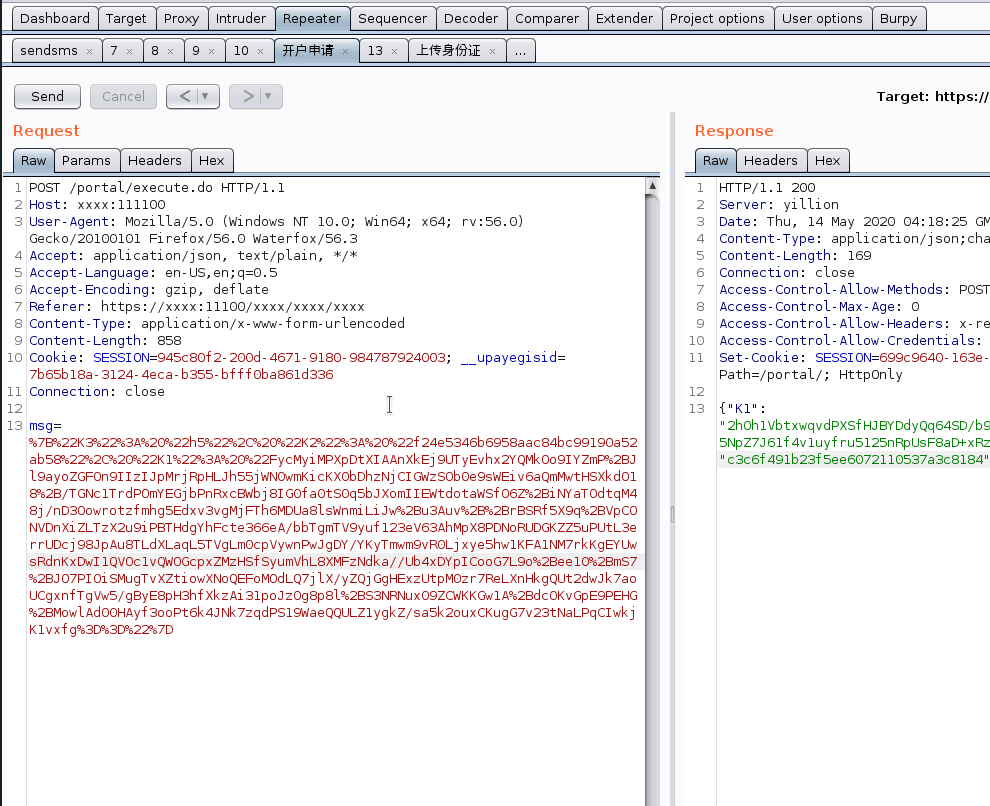Click the Cancel button
The image size is (990, 806).
(x=123, y=97)
